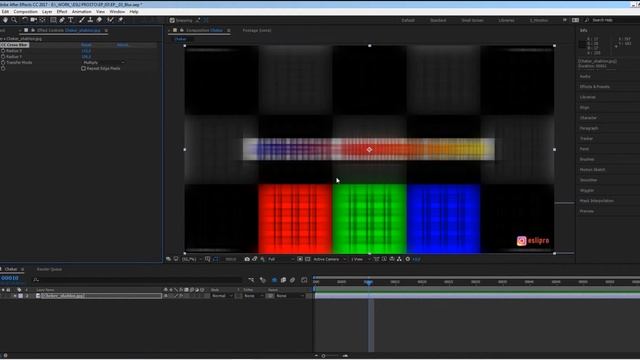Click the timeline current timecode field

click(x=10, y=278)
